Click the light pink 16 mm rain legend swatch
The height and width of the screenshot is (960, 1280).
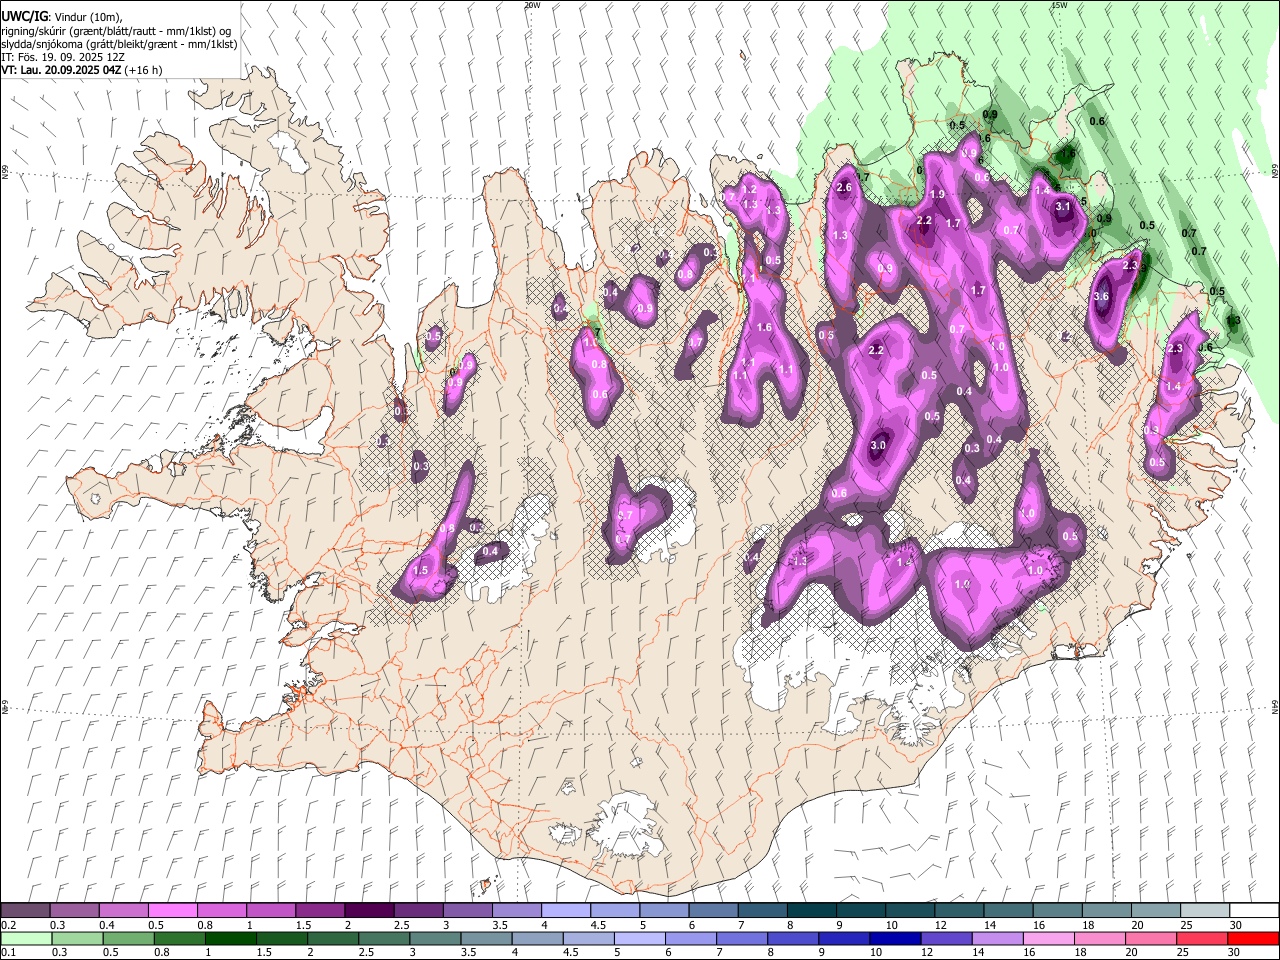coord(1049,939)
